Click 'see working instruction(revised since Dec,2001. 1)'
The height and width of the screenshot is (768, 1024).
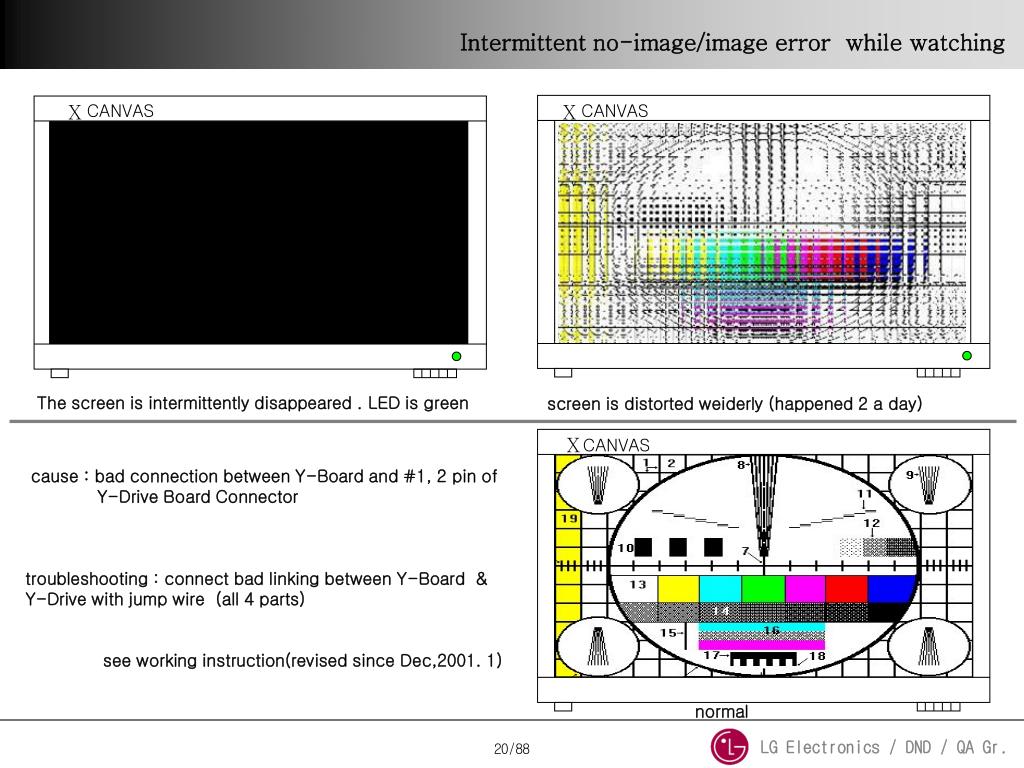(302, 660)
